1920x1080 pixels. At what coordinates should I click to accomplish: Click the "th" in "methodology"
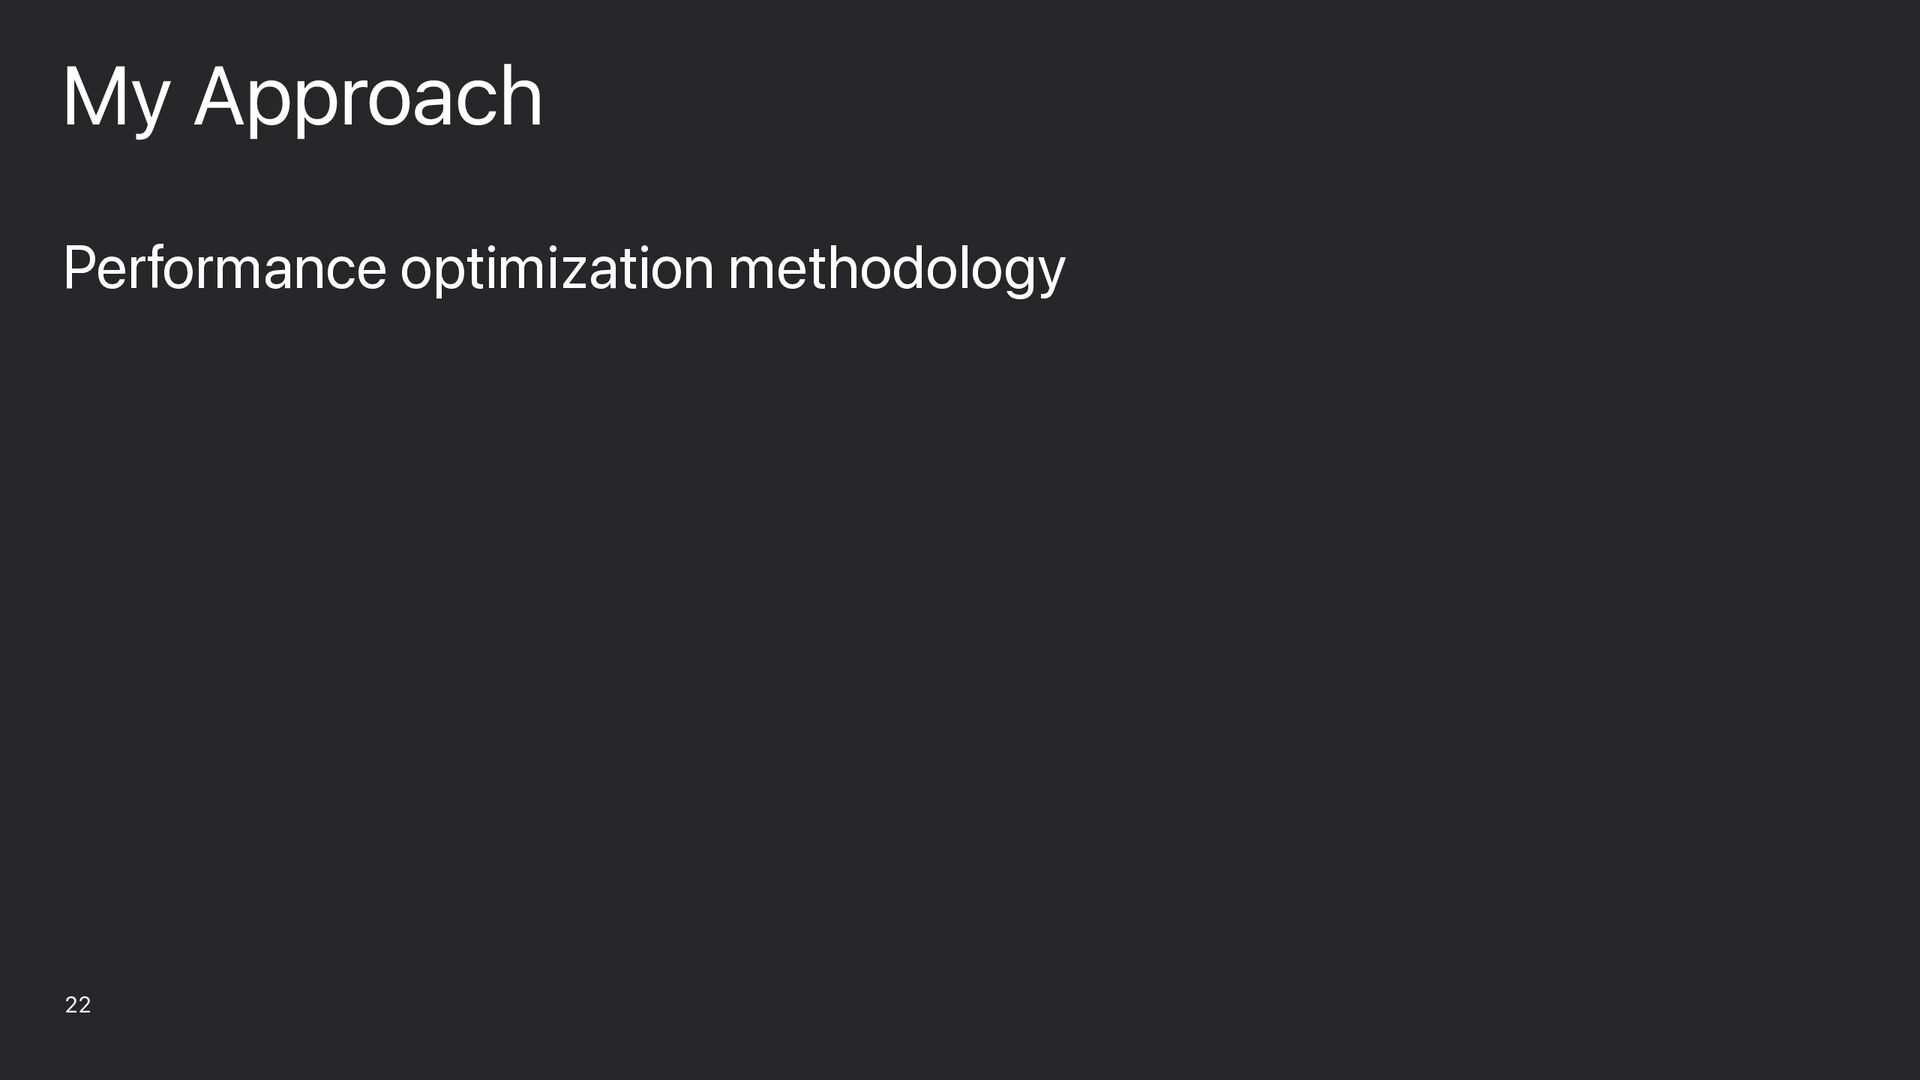[x=831, y=267]
